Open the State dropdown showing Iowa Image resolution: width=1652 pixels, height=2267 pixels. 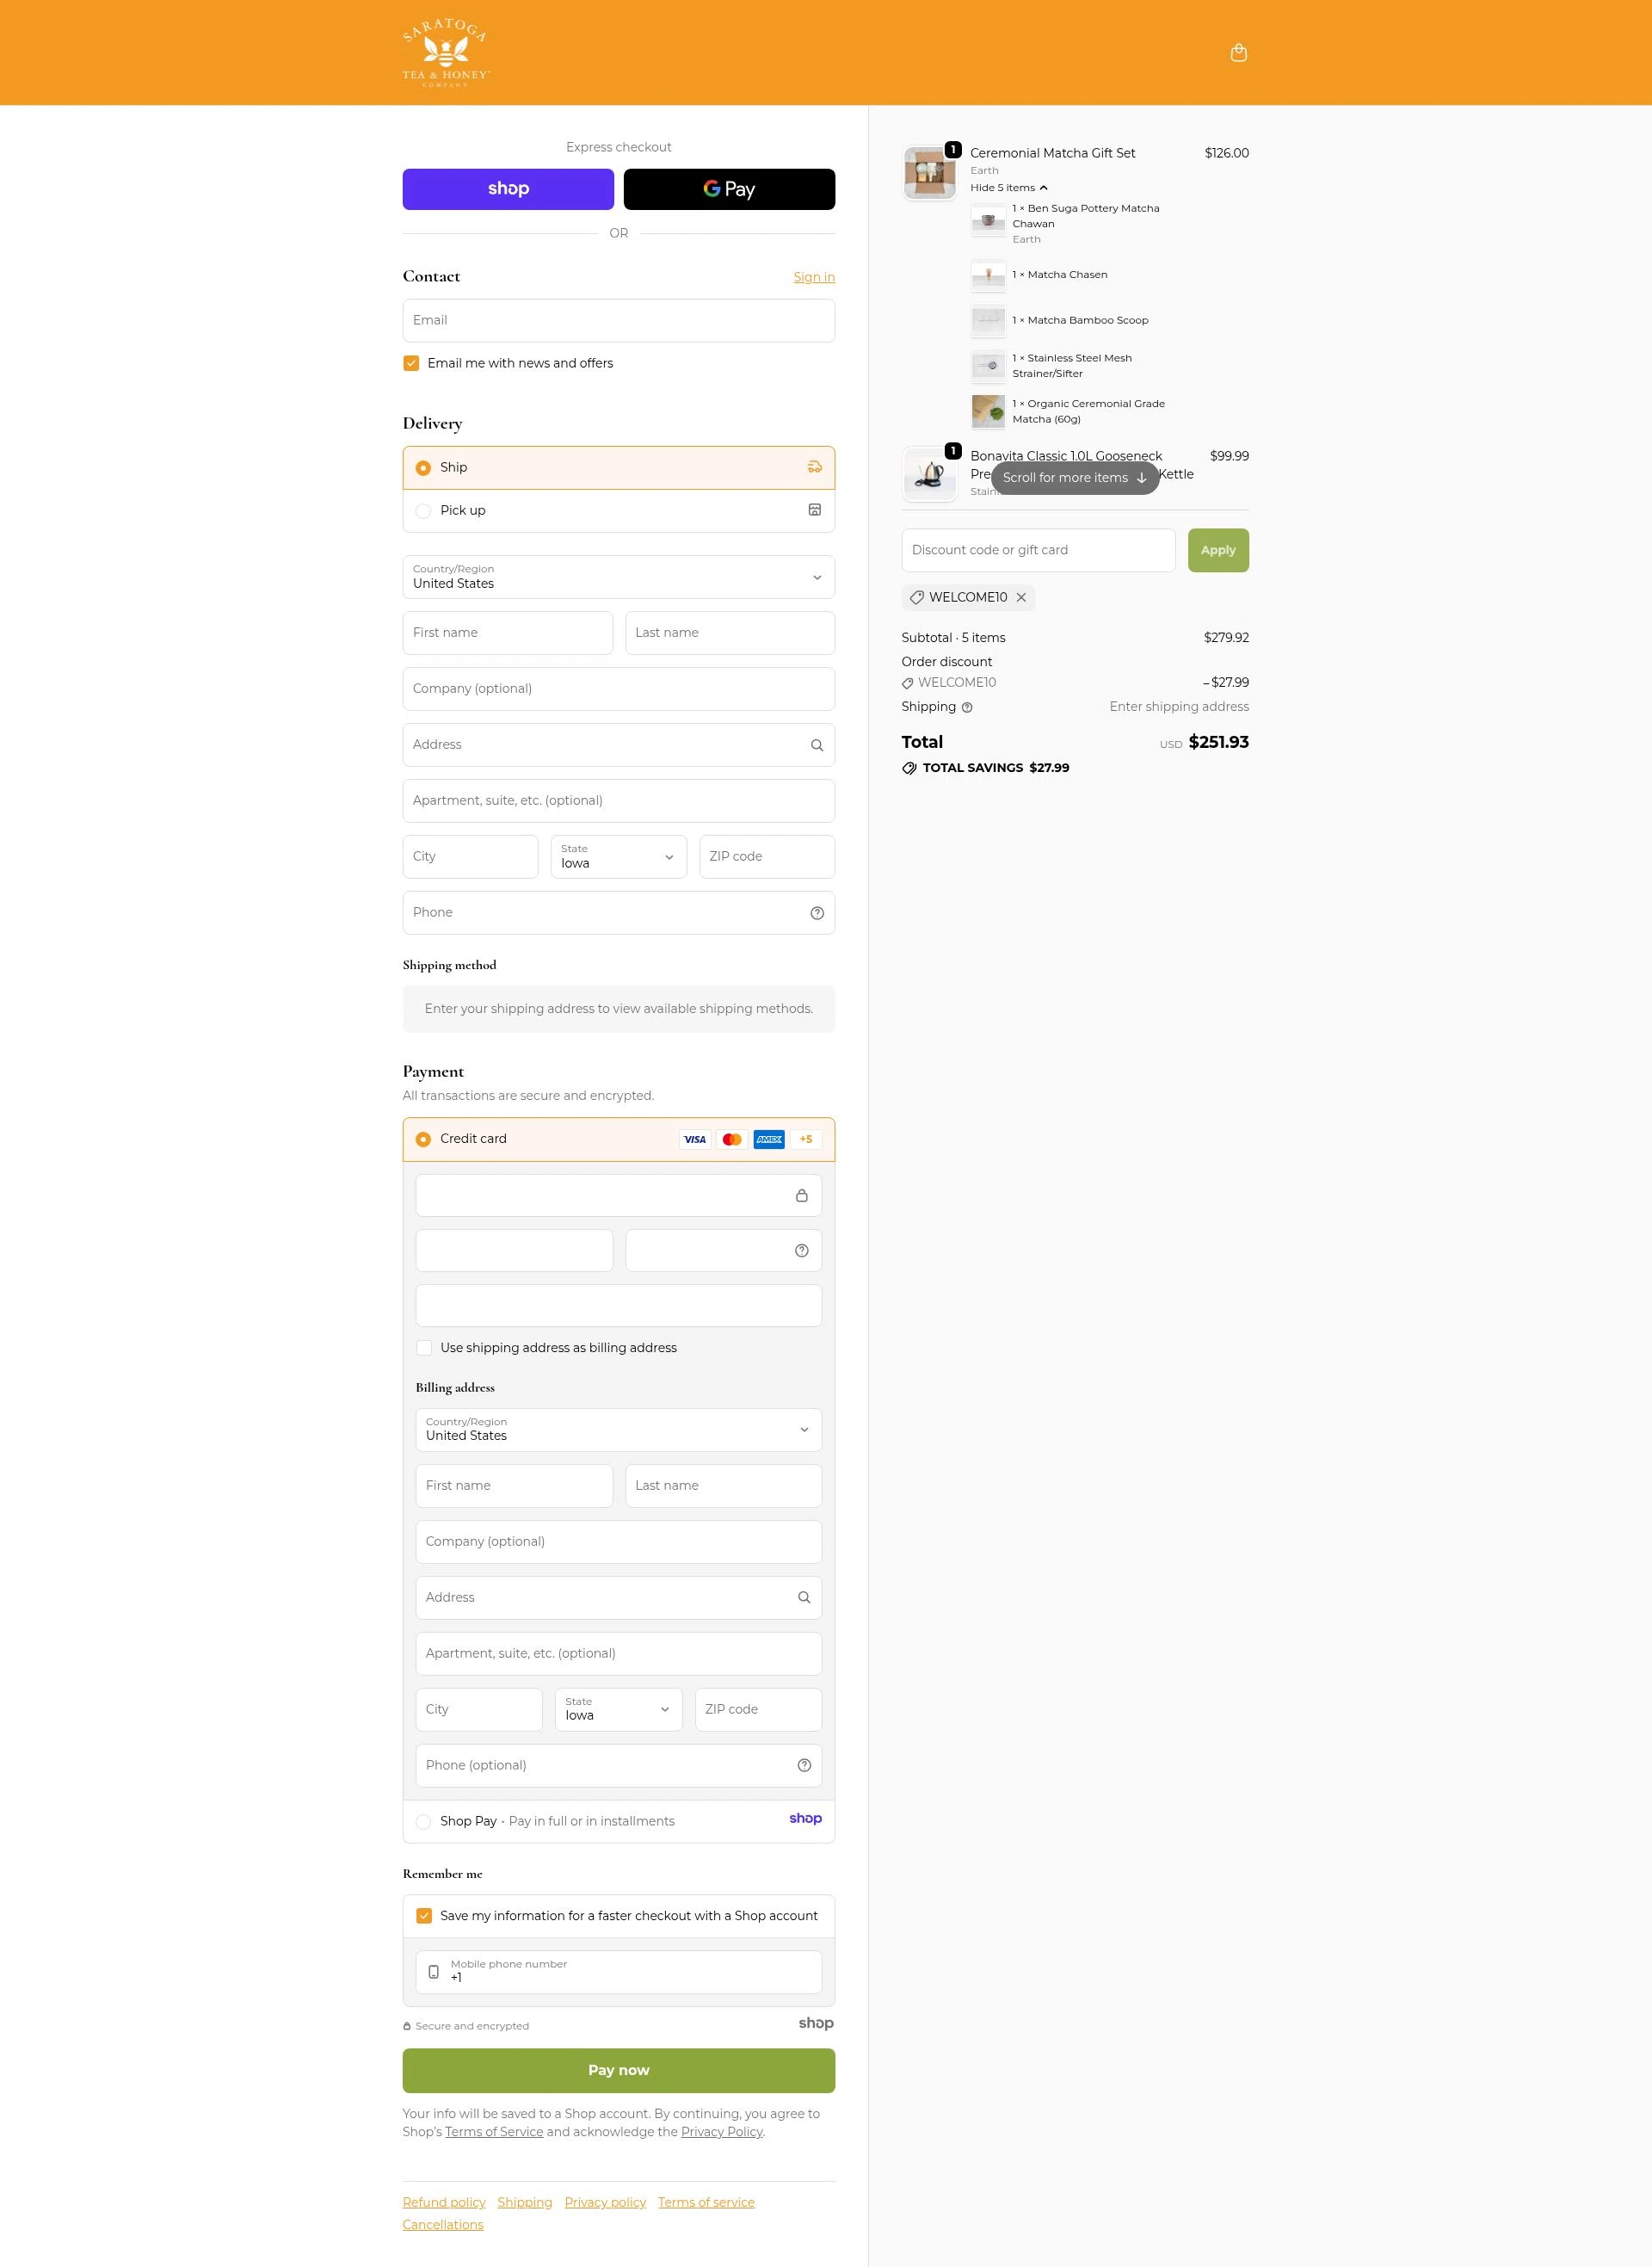pos(618,857)
